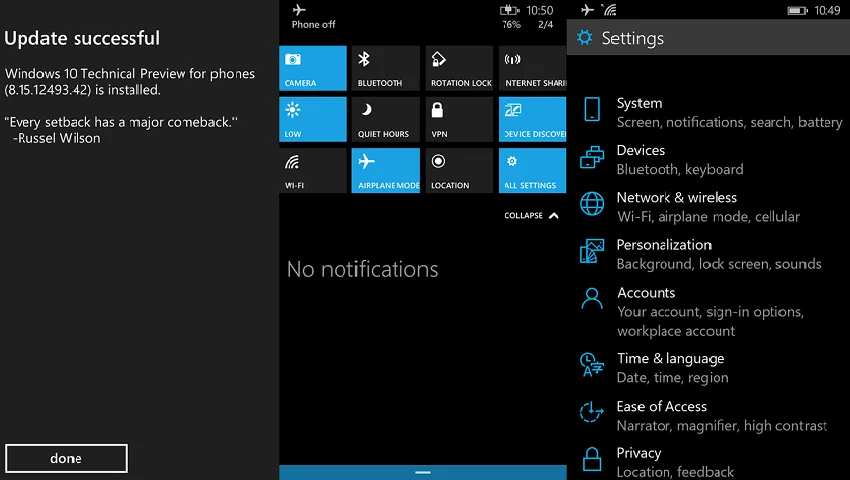Select Network & wireless settings label

pyautogui.click(x=677, y=197)
